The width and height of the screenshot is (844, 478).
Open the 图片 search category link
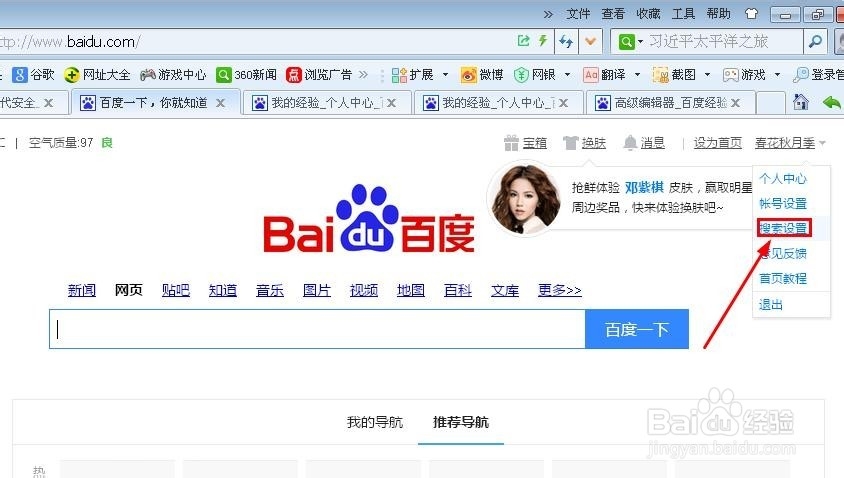(x=316, y=291)
